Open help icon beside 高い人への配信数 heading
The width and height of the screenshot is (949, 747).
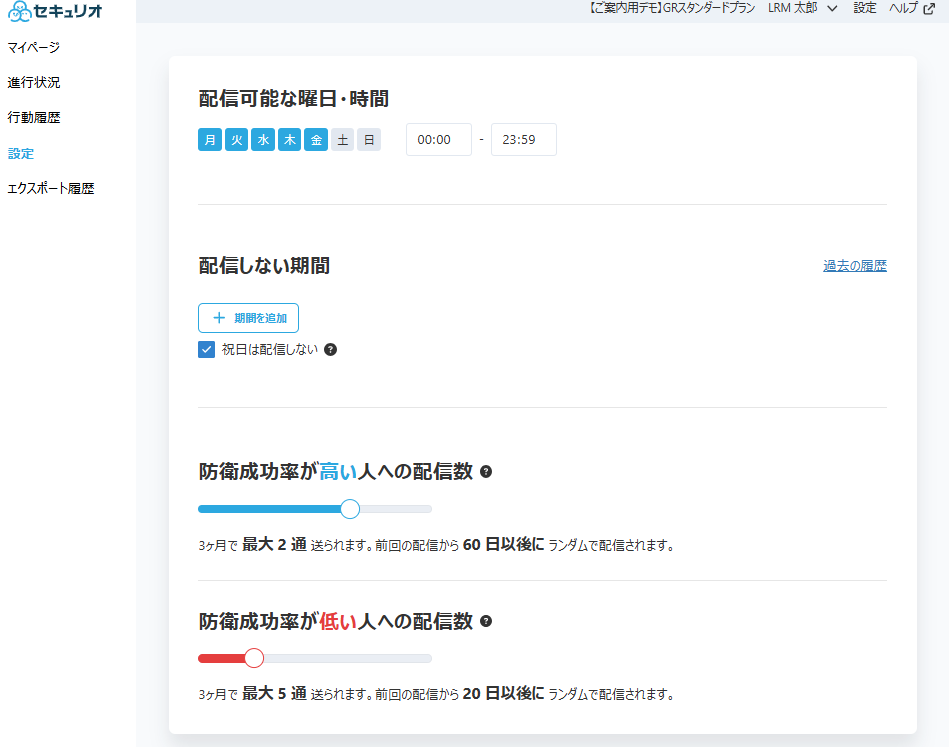pyautogui.click(x=486, y=472)
